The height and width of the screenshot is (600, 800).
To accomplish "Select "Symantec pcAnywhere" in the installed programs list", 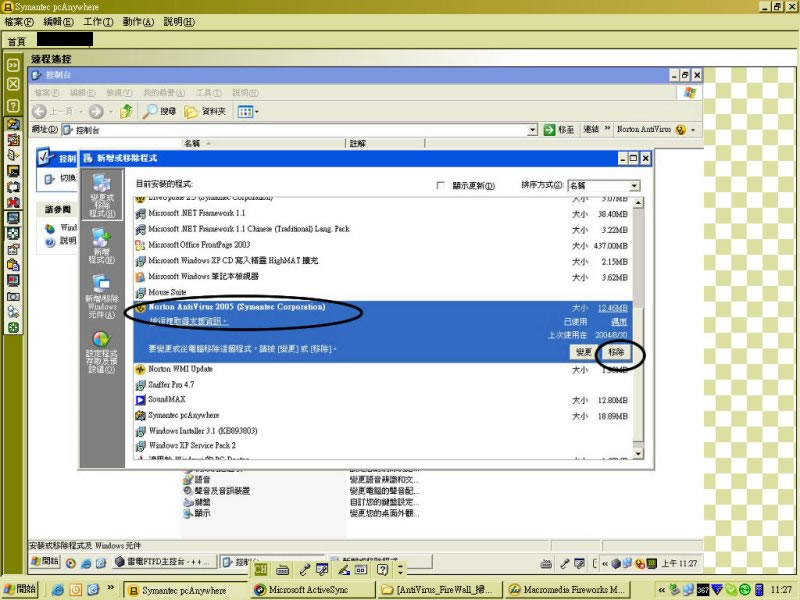I will point(382,415).
